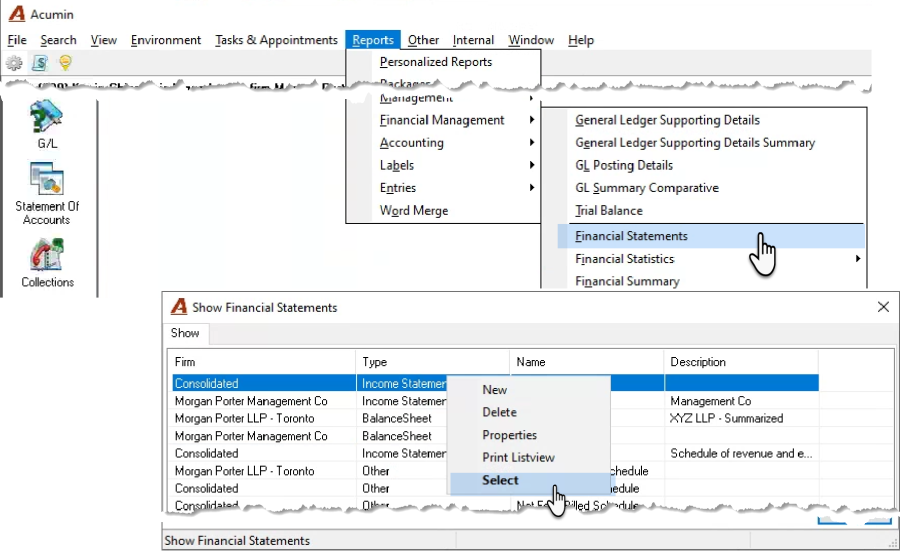
Task: Expand the Labels submenu
Action: 443,165
